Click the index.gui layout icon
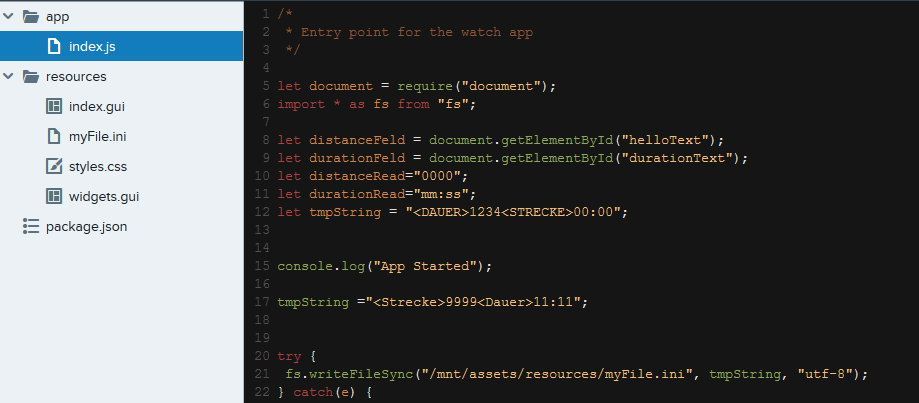 point(54,107)
